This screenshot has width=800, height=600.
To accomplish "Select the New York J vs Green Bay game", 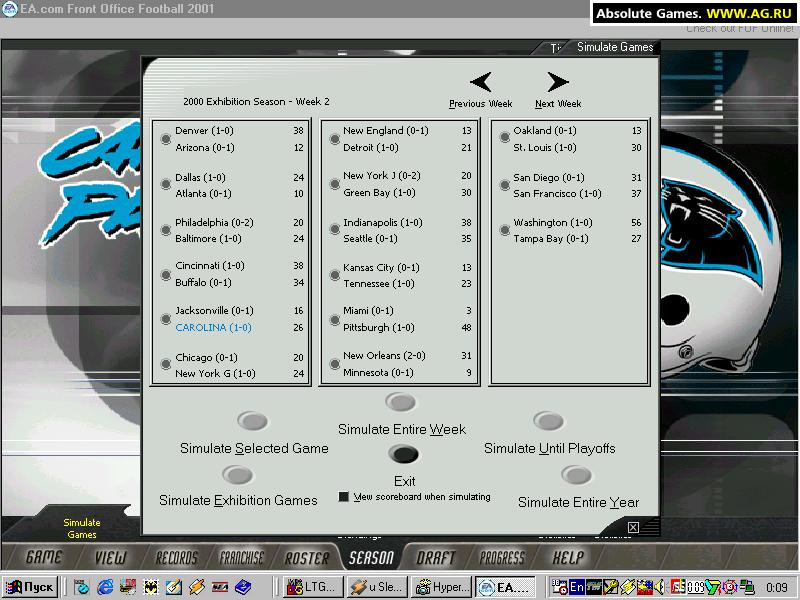I will (x=335, y=184).
